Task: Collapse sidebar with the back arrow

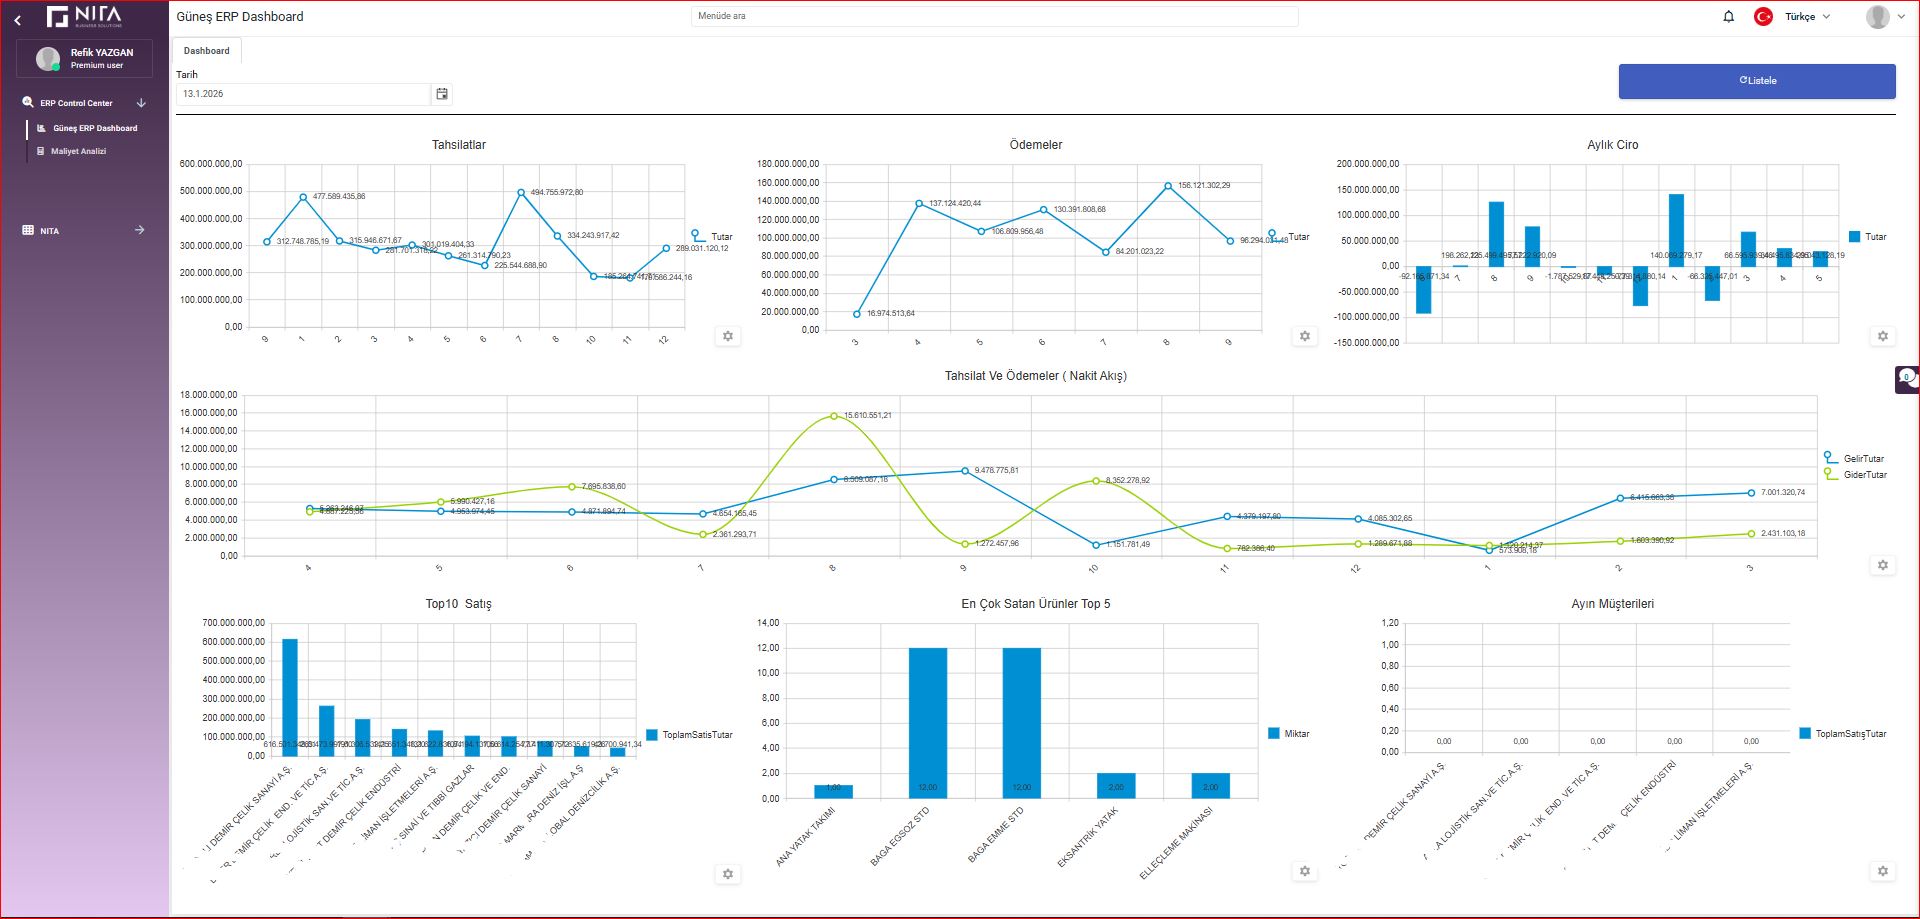Action: pyautogui.click(x=17, y=20)
